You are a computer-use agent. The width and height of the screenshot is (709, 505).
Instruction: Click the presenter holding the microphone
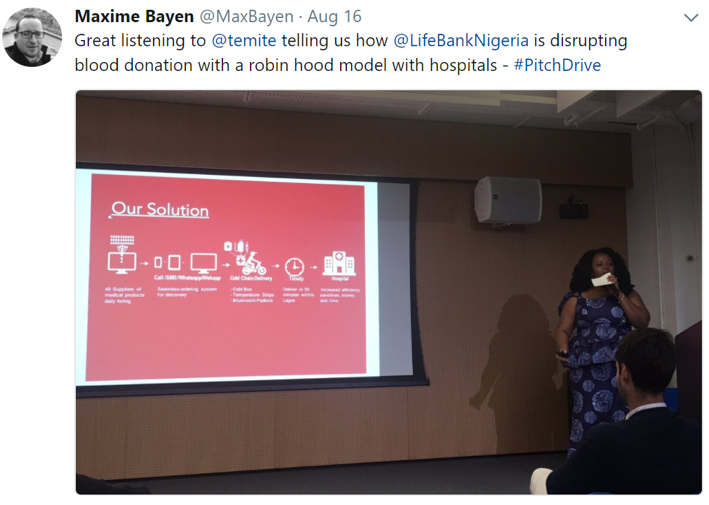[x=597, y=344]
